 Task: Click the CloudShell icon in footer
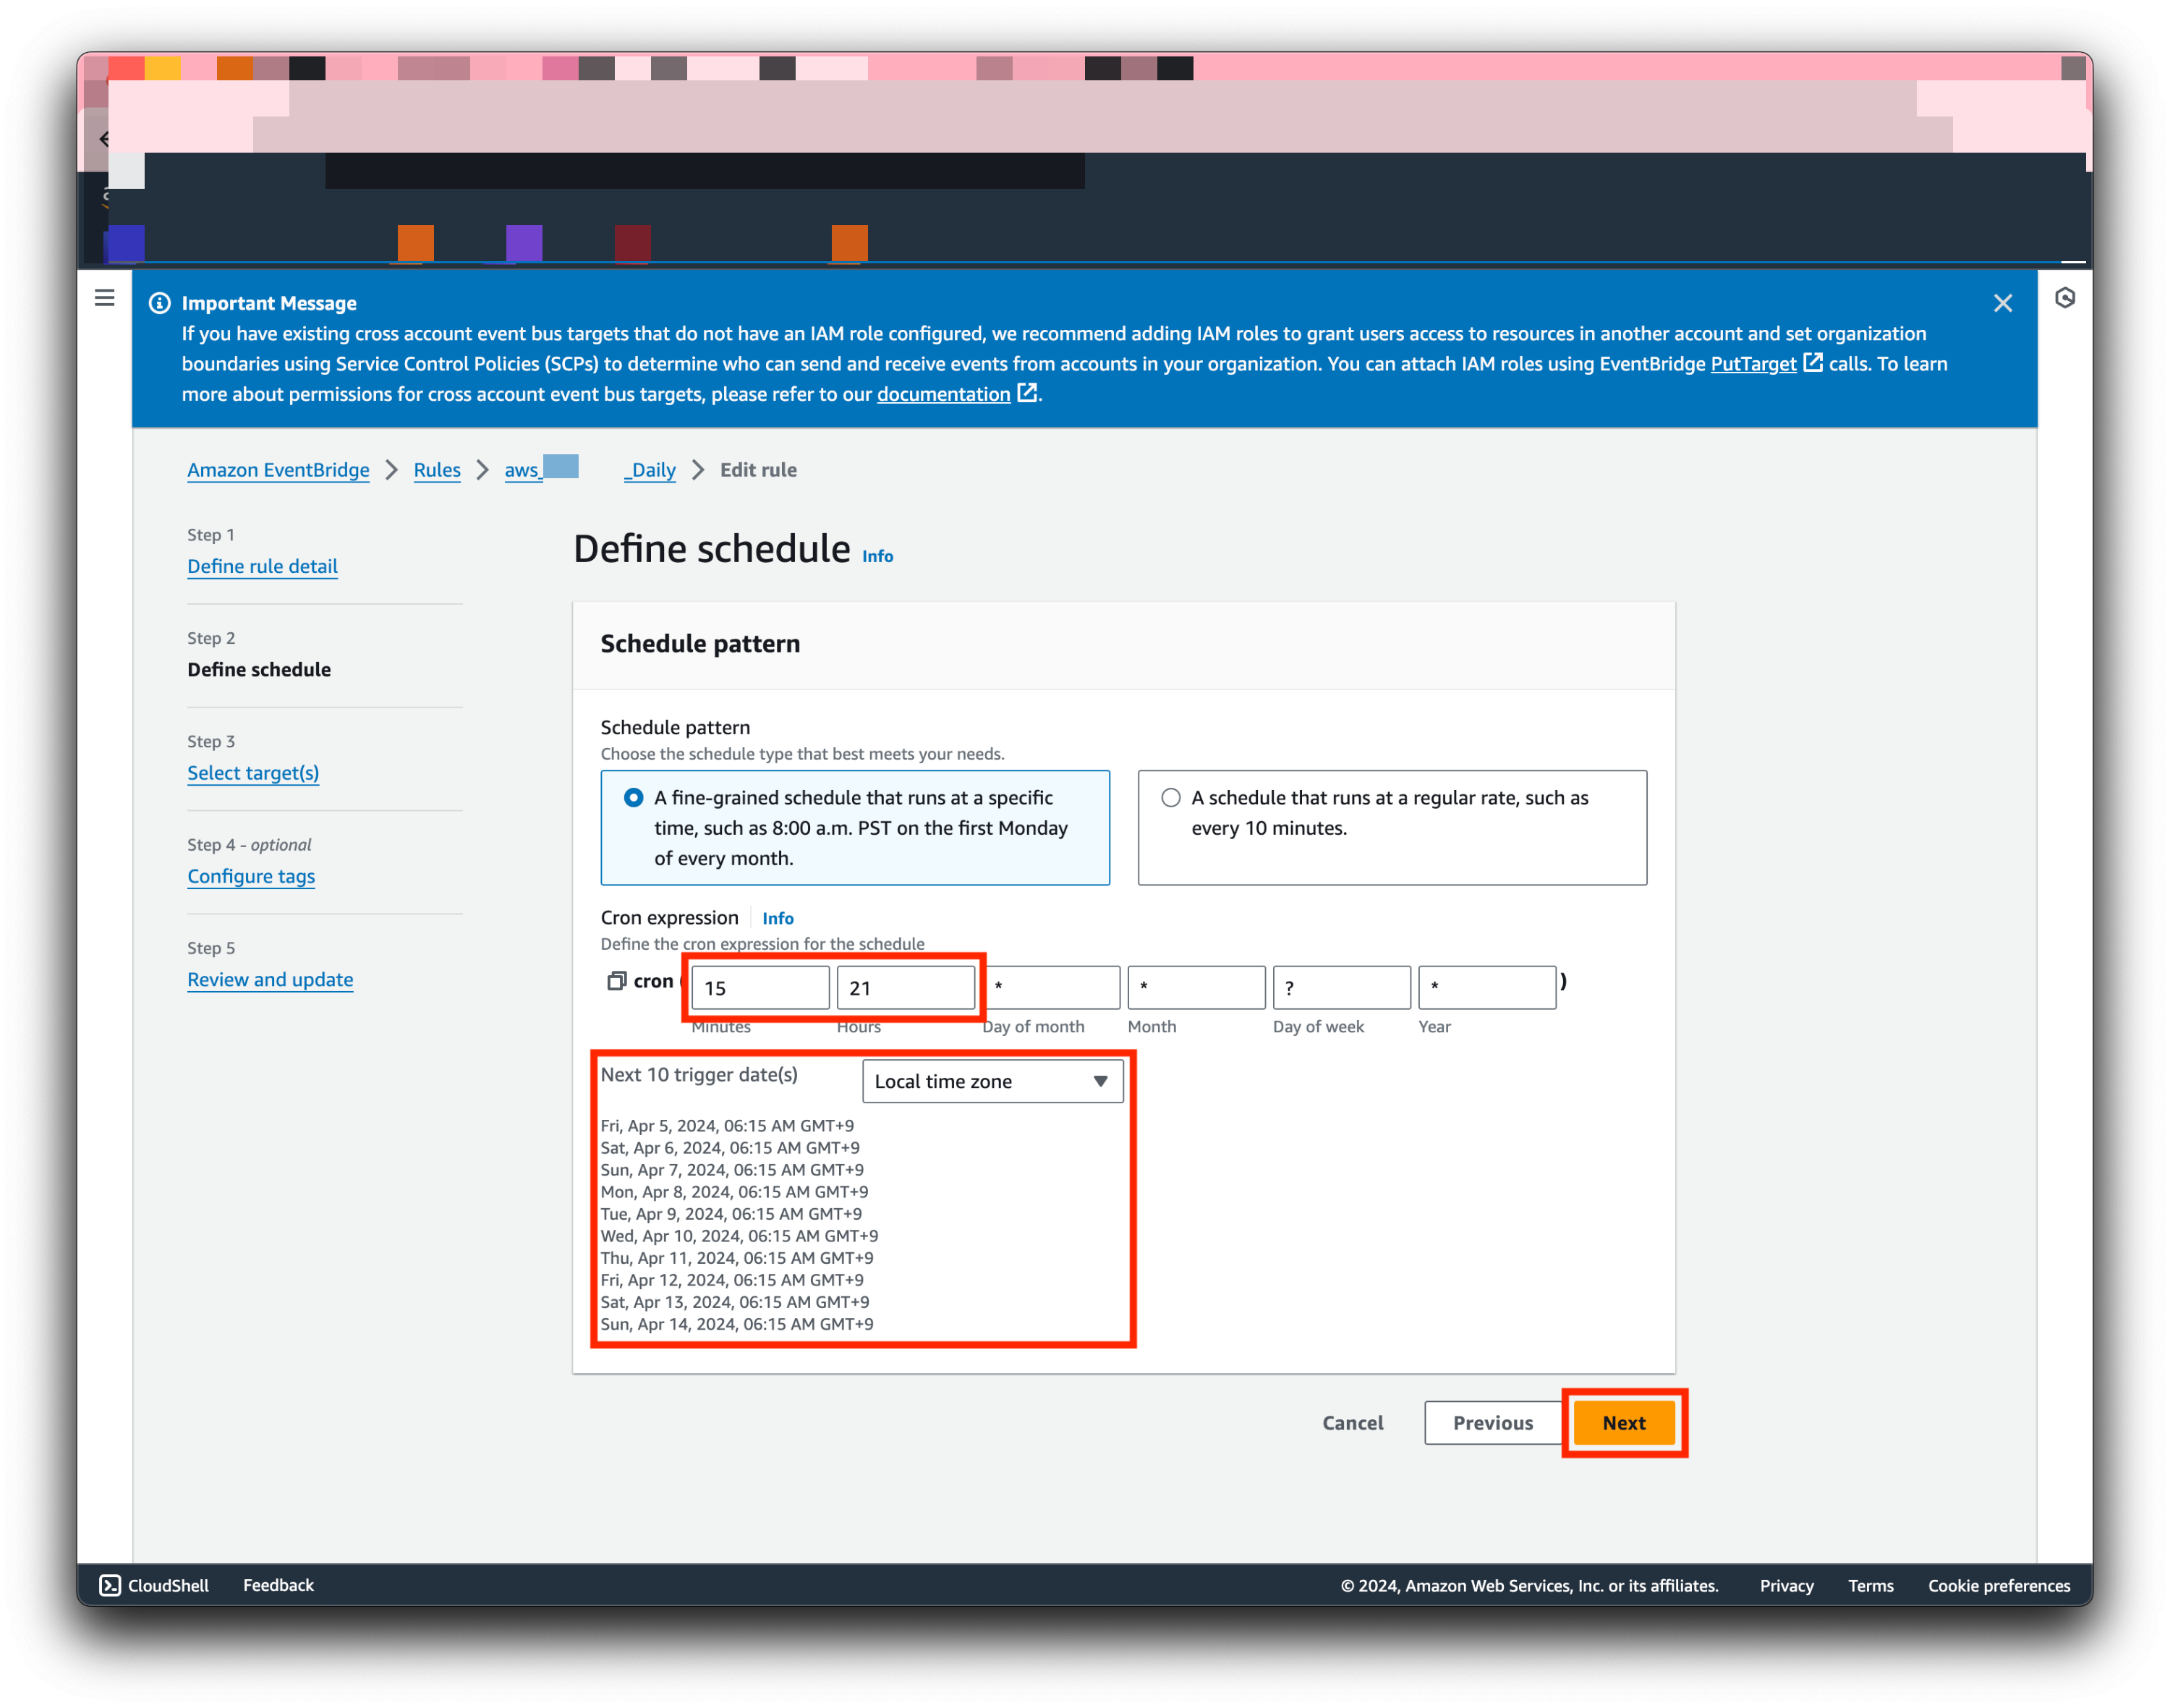[x=110, y=1585]
